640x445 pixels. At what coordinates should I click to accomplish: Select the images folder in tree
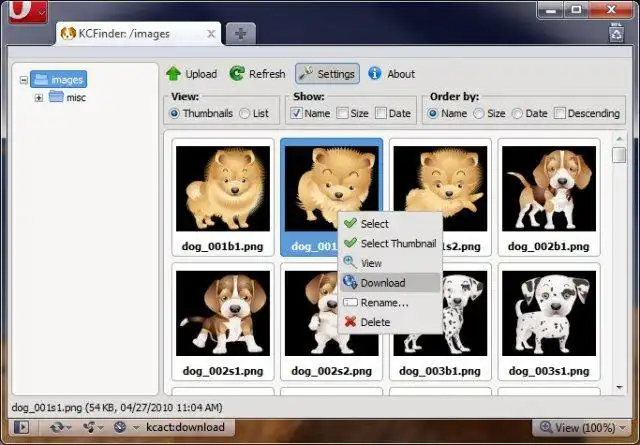[59, 79]
